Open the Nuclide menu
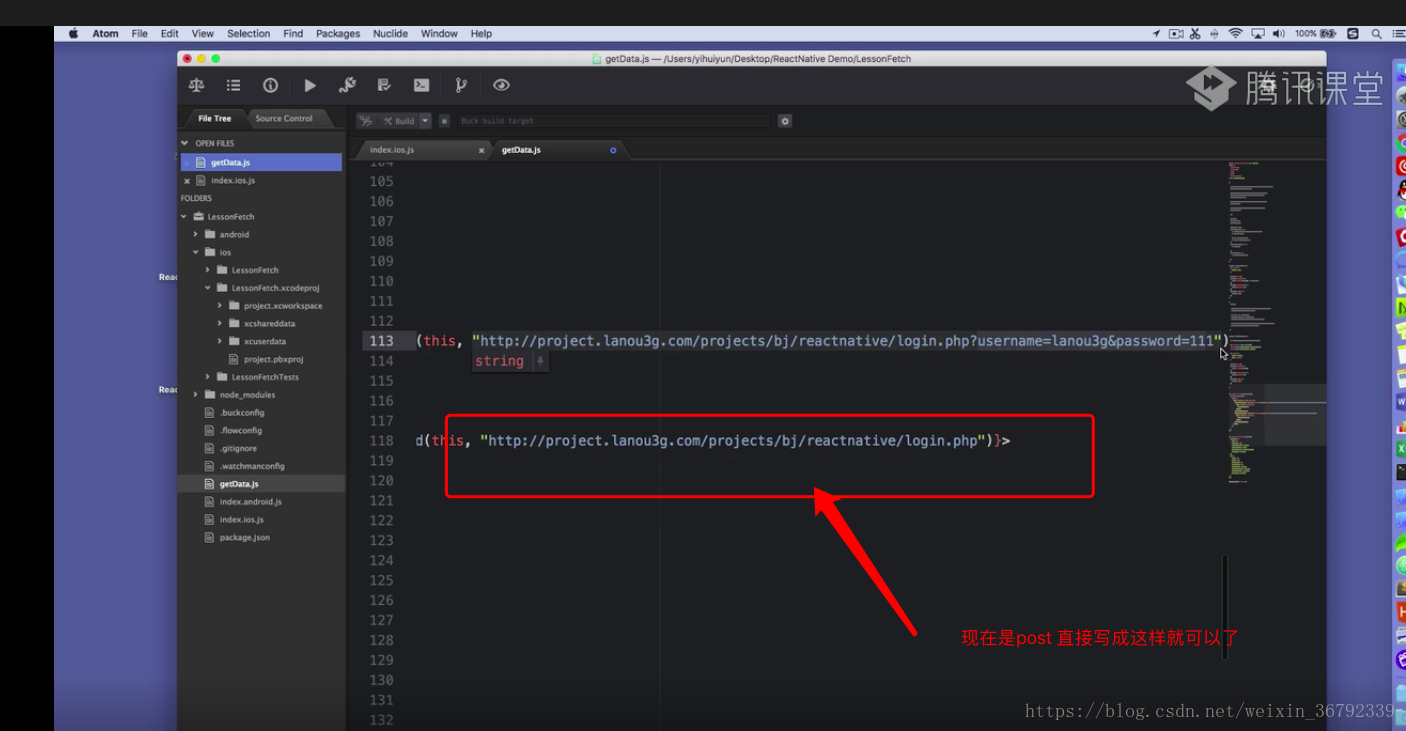The width and height of the screenshot is (1406, 731). pyautogui.click(x=391, y=34)
